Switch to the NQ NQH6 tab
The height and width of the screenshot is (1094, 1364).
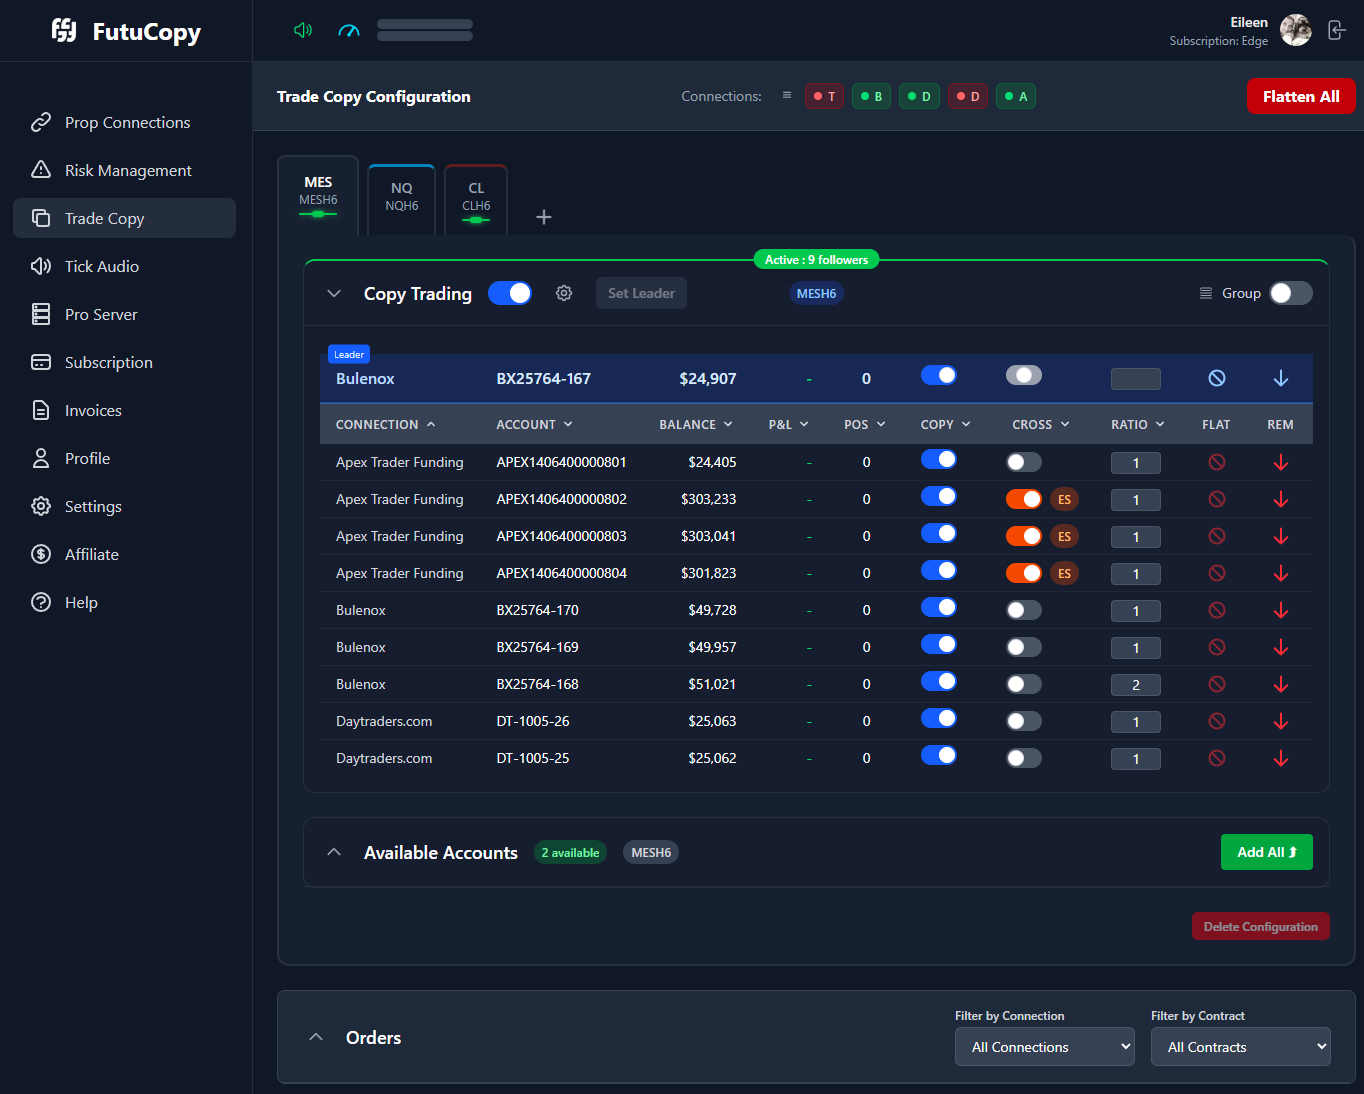click(402, 196)
